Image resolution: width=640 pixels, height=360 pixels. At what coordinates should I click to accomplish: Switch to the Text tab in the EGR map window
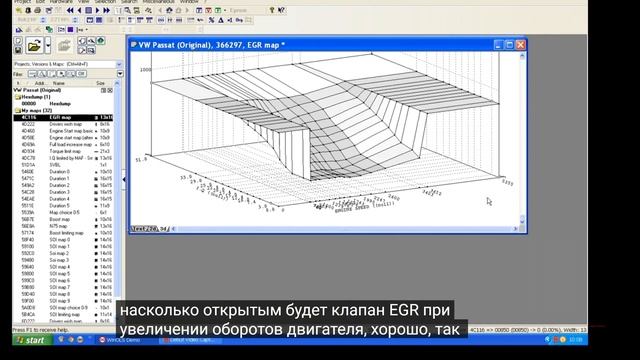coord(138,229)
